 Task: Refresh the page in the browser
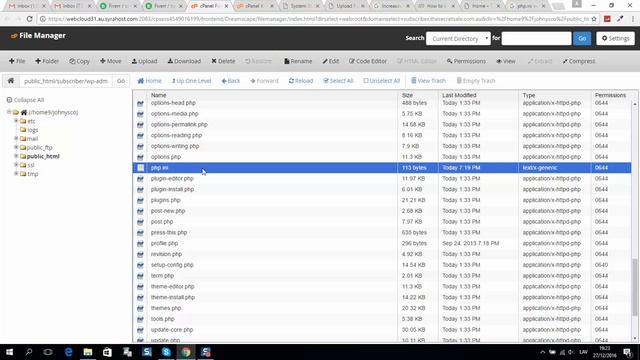tap(29, 19)
